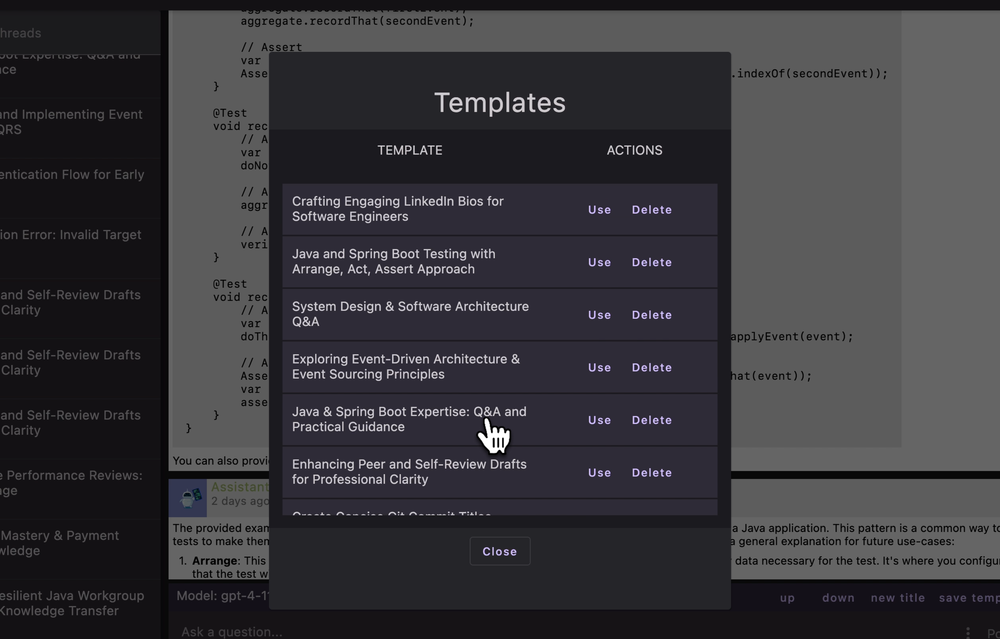Use the "Crafting Engaging LinkedIn Bios" template
The image size is (1000, 639).
599,209
